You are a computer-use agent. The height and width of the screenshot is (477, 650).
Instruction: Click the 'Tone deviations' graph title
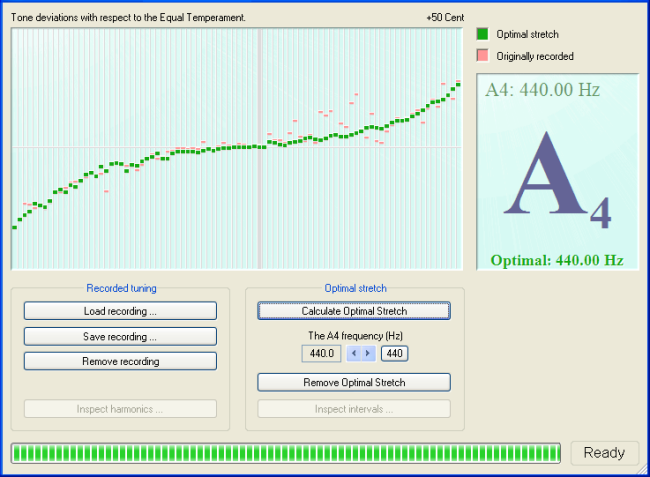tap(128, 17)
